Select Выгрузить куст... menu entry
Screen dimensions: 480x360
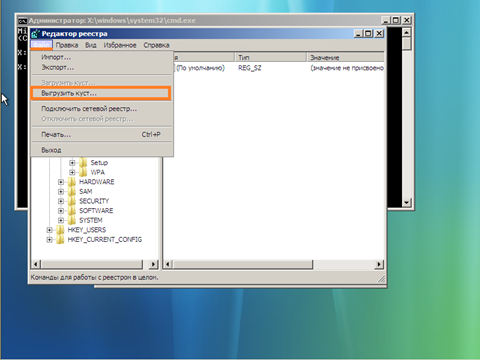[x=101, y=93]
